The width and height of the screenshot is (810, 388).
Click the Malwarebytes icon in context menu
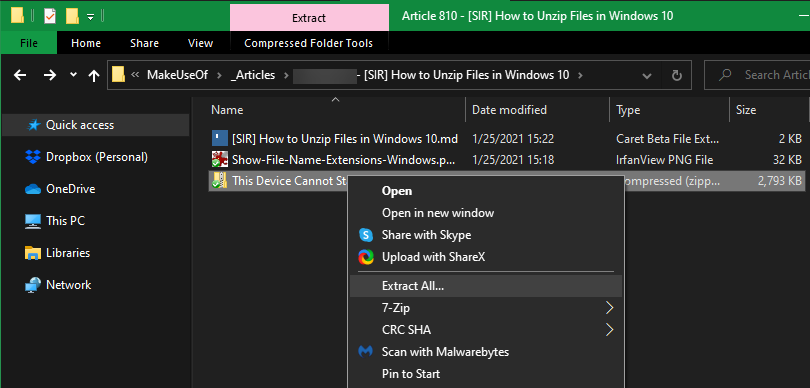[x=366, y=352]
